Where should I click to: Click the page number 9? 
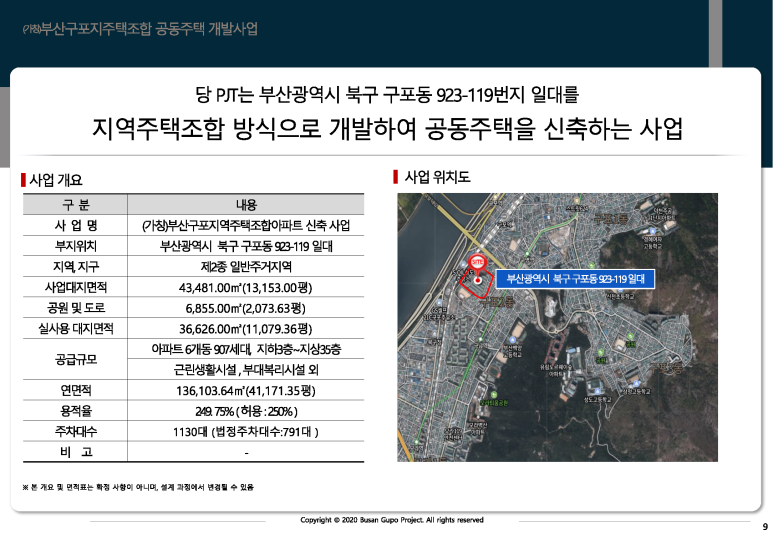click(x=765, y=527)
